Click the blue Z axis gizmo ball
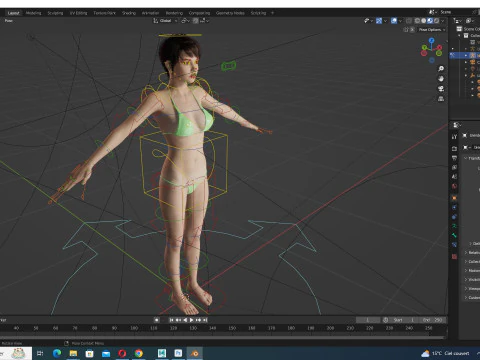 432,41
